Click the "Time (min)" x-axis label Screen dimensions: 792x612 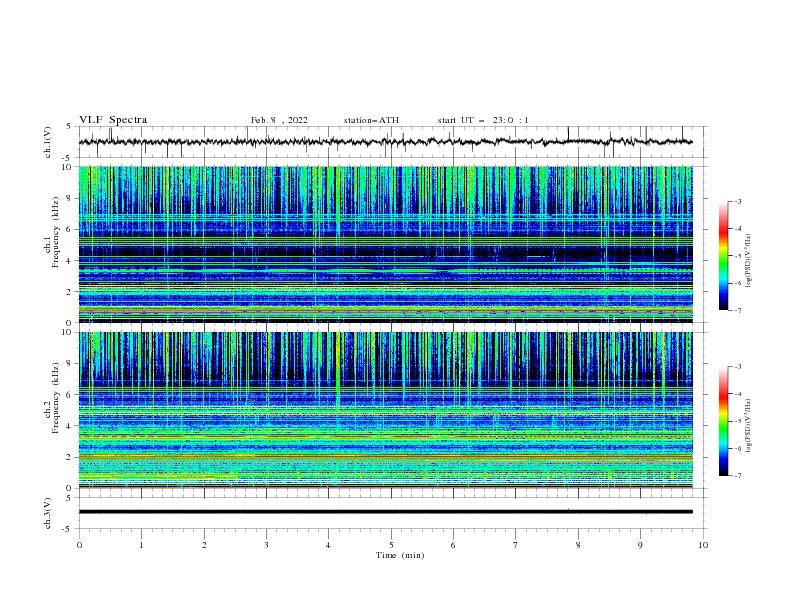pos(400,555)
